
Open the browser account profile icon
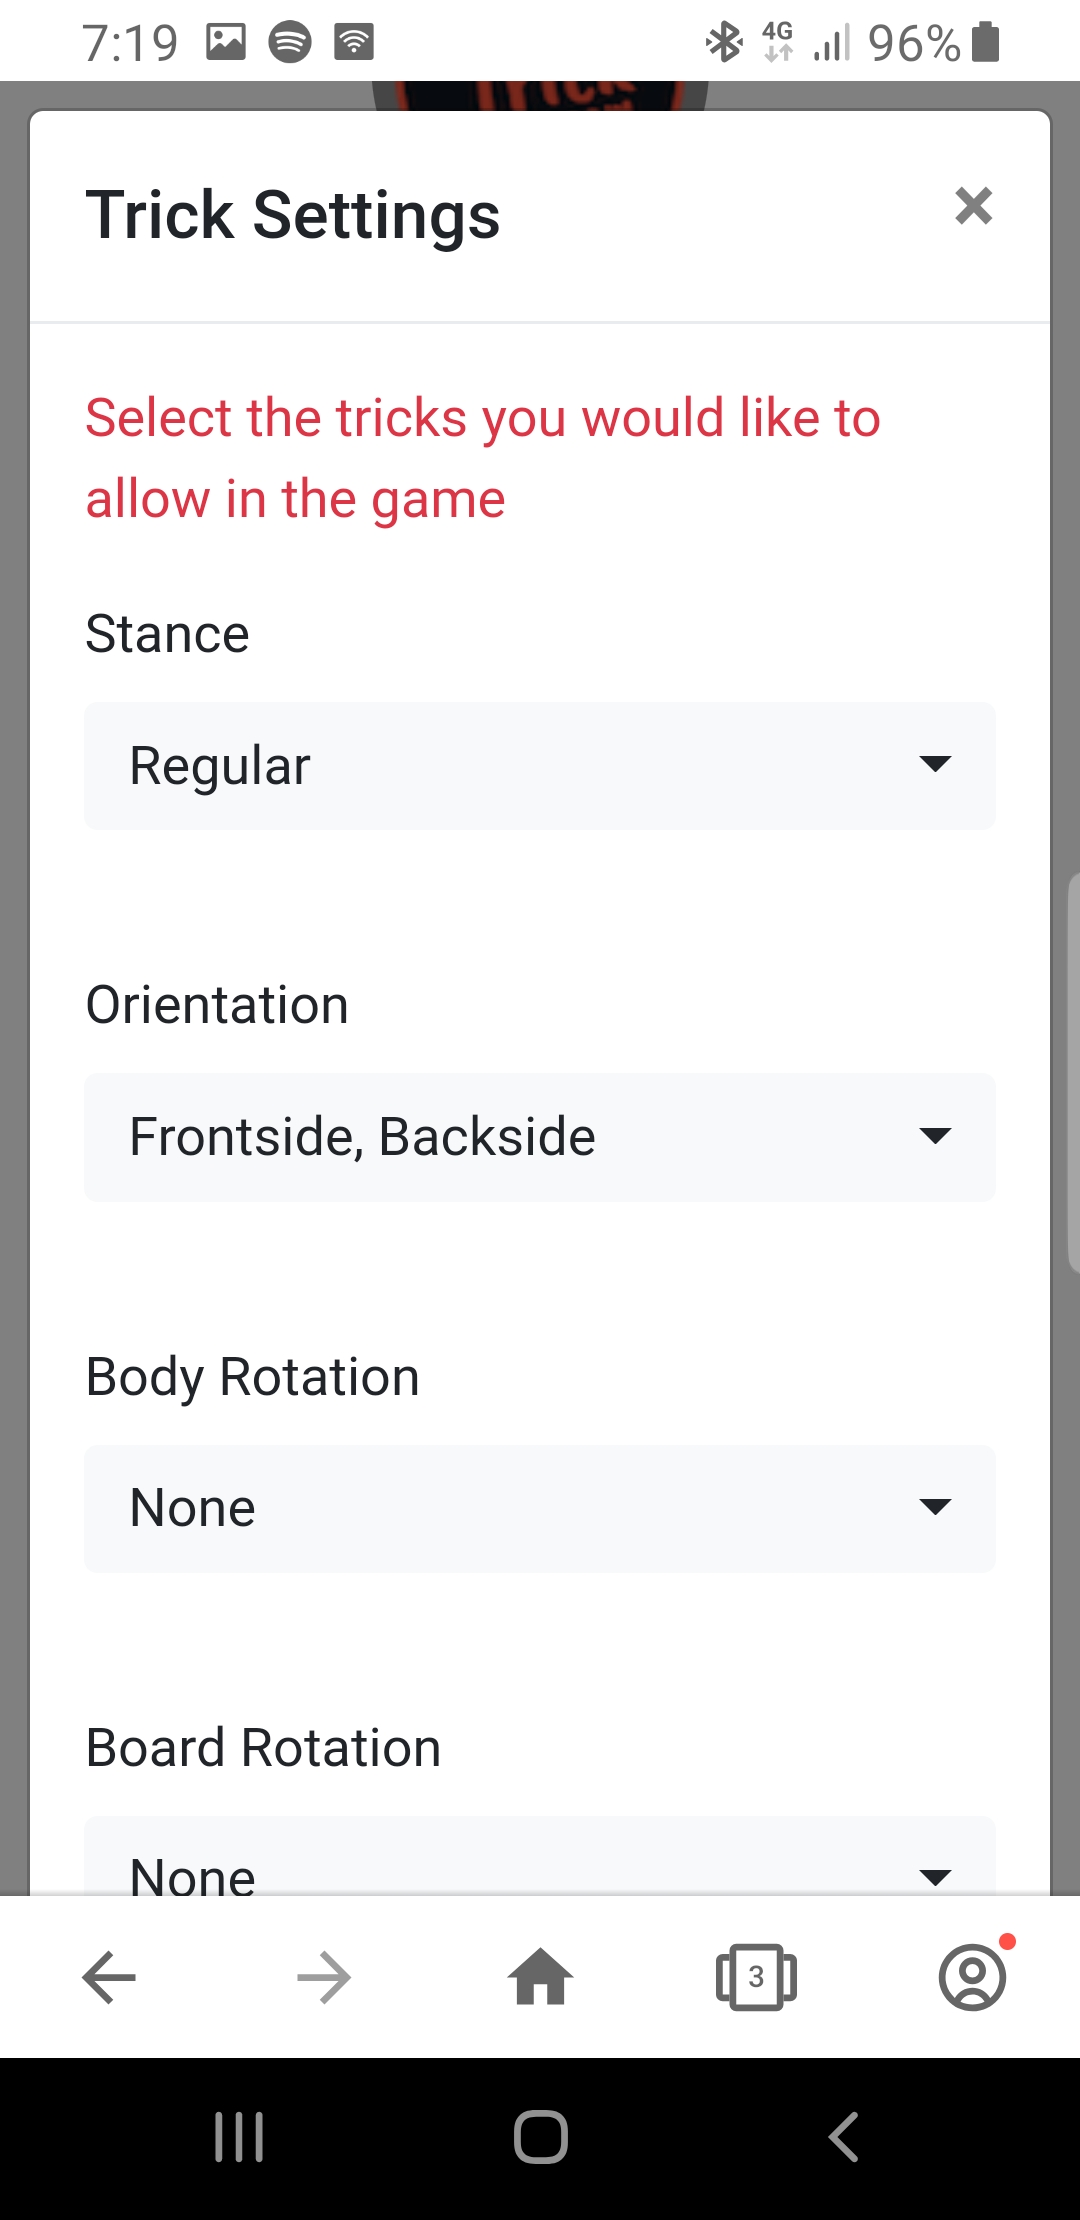pyautogui.click(x=972, y=1977)
